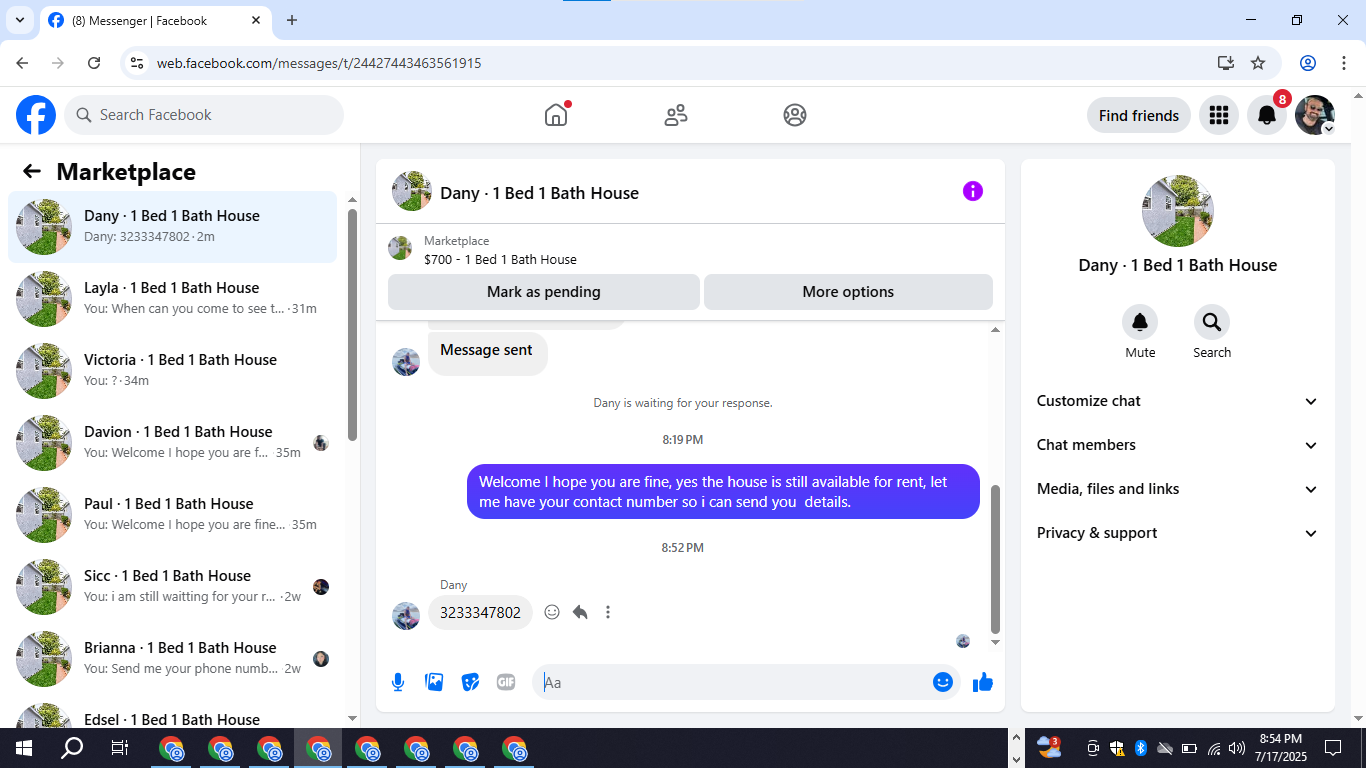Screen dimensions: 1366x768
Task: Expand Media, files and links section
Action: [x=1178, y=489]
